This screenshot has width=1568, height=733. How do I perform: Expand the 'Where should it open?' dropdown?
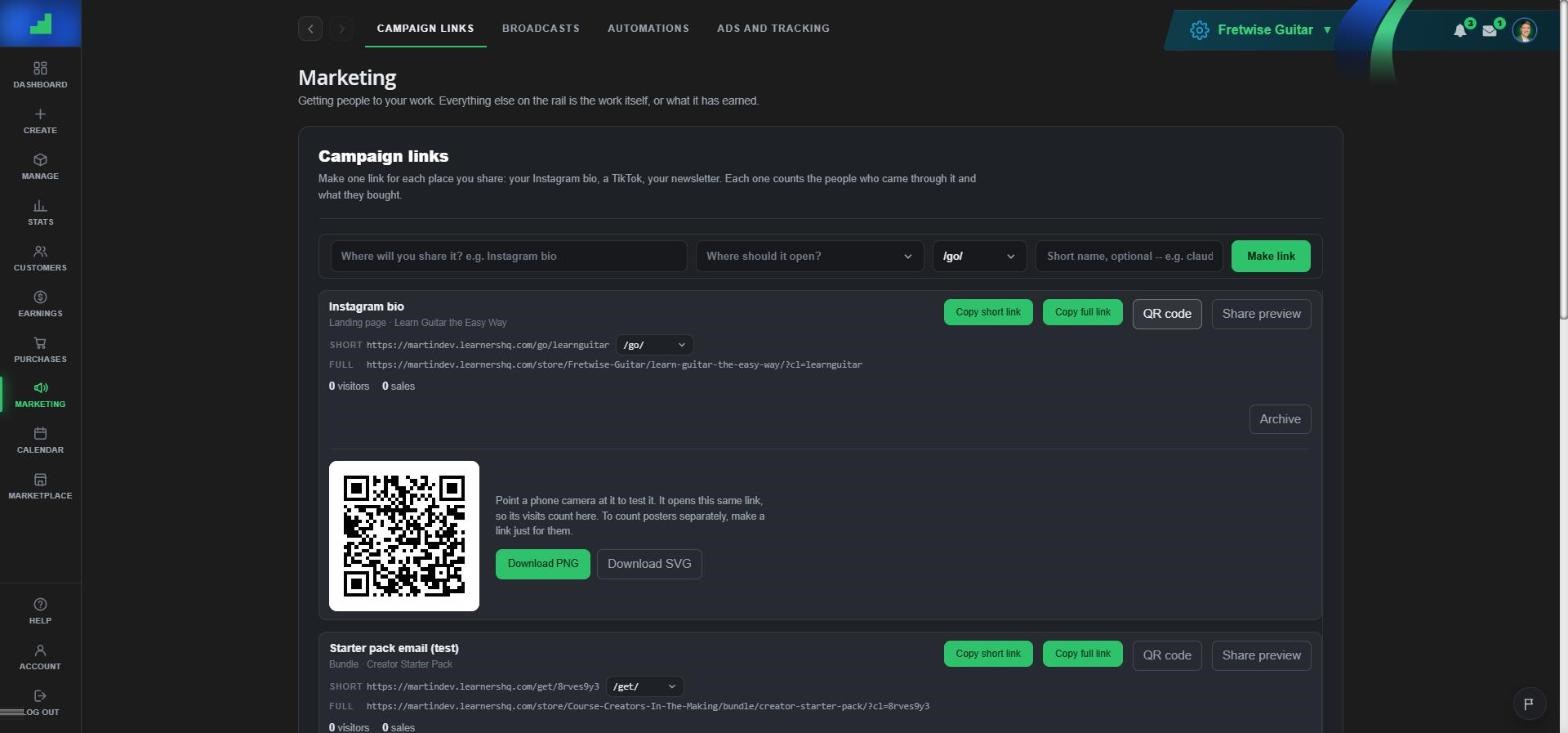pyautogui.click(x=808, y=256)
